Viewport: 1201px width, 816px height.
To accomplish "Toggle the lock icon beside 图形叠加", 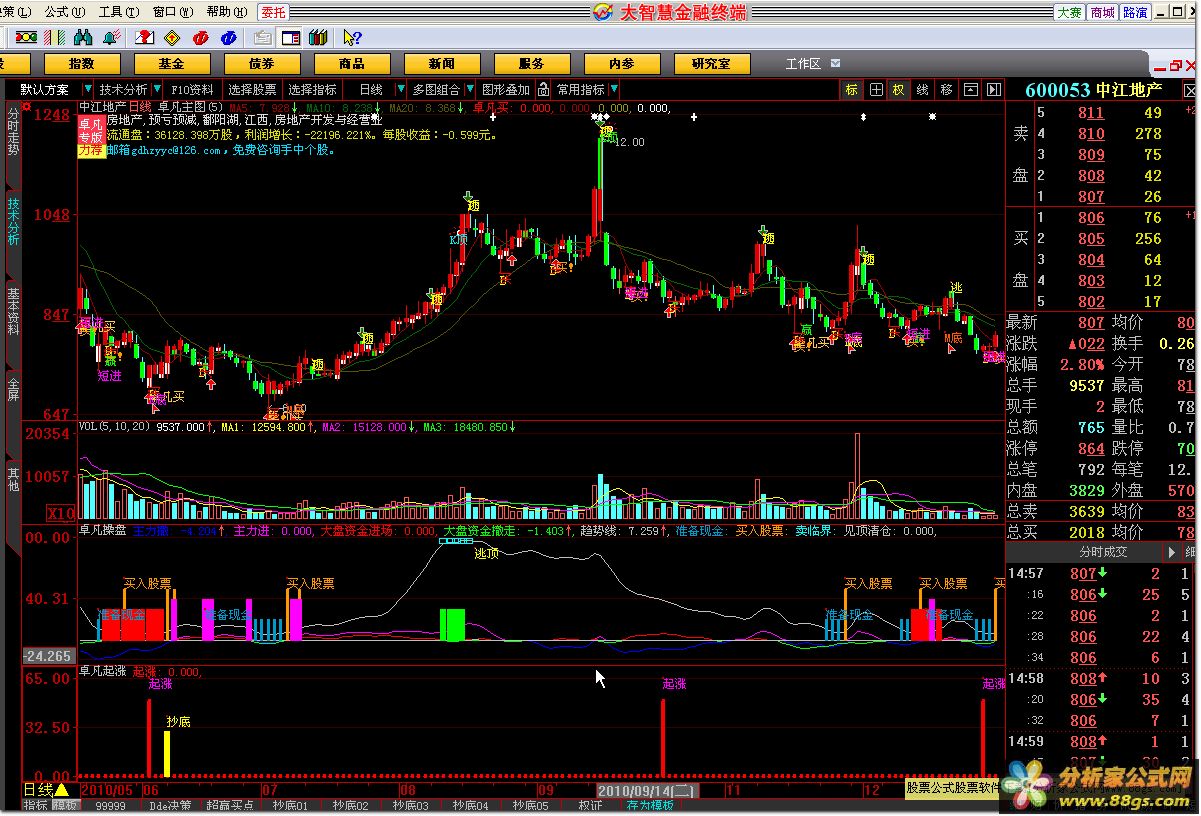I will (543, 89).
